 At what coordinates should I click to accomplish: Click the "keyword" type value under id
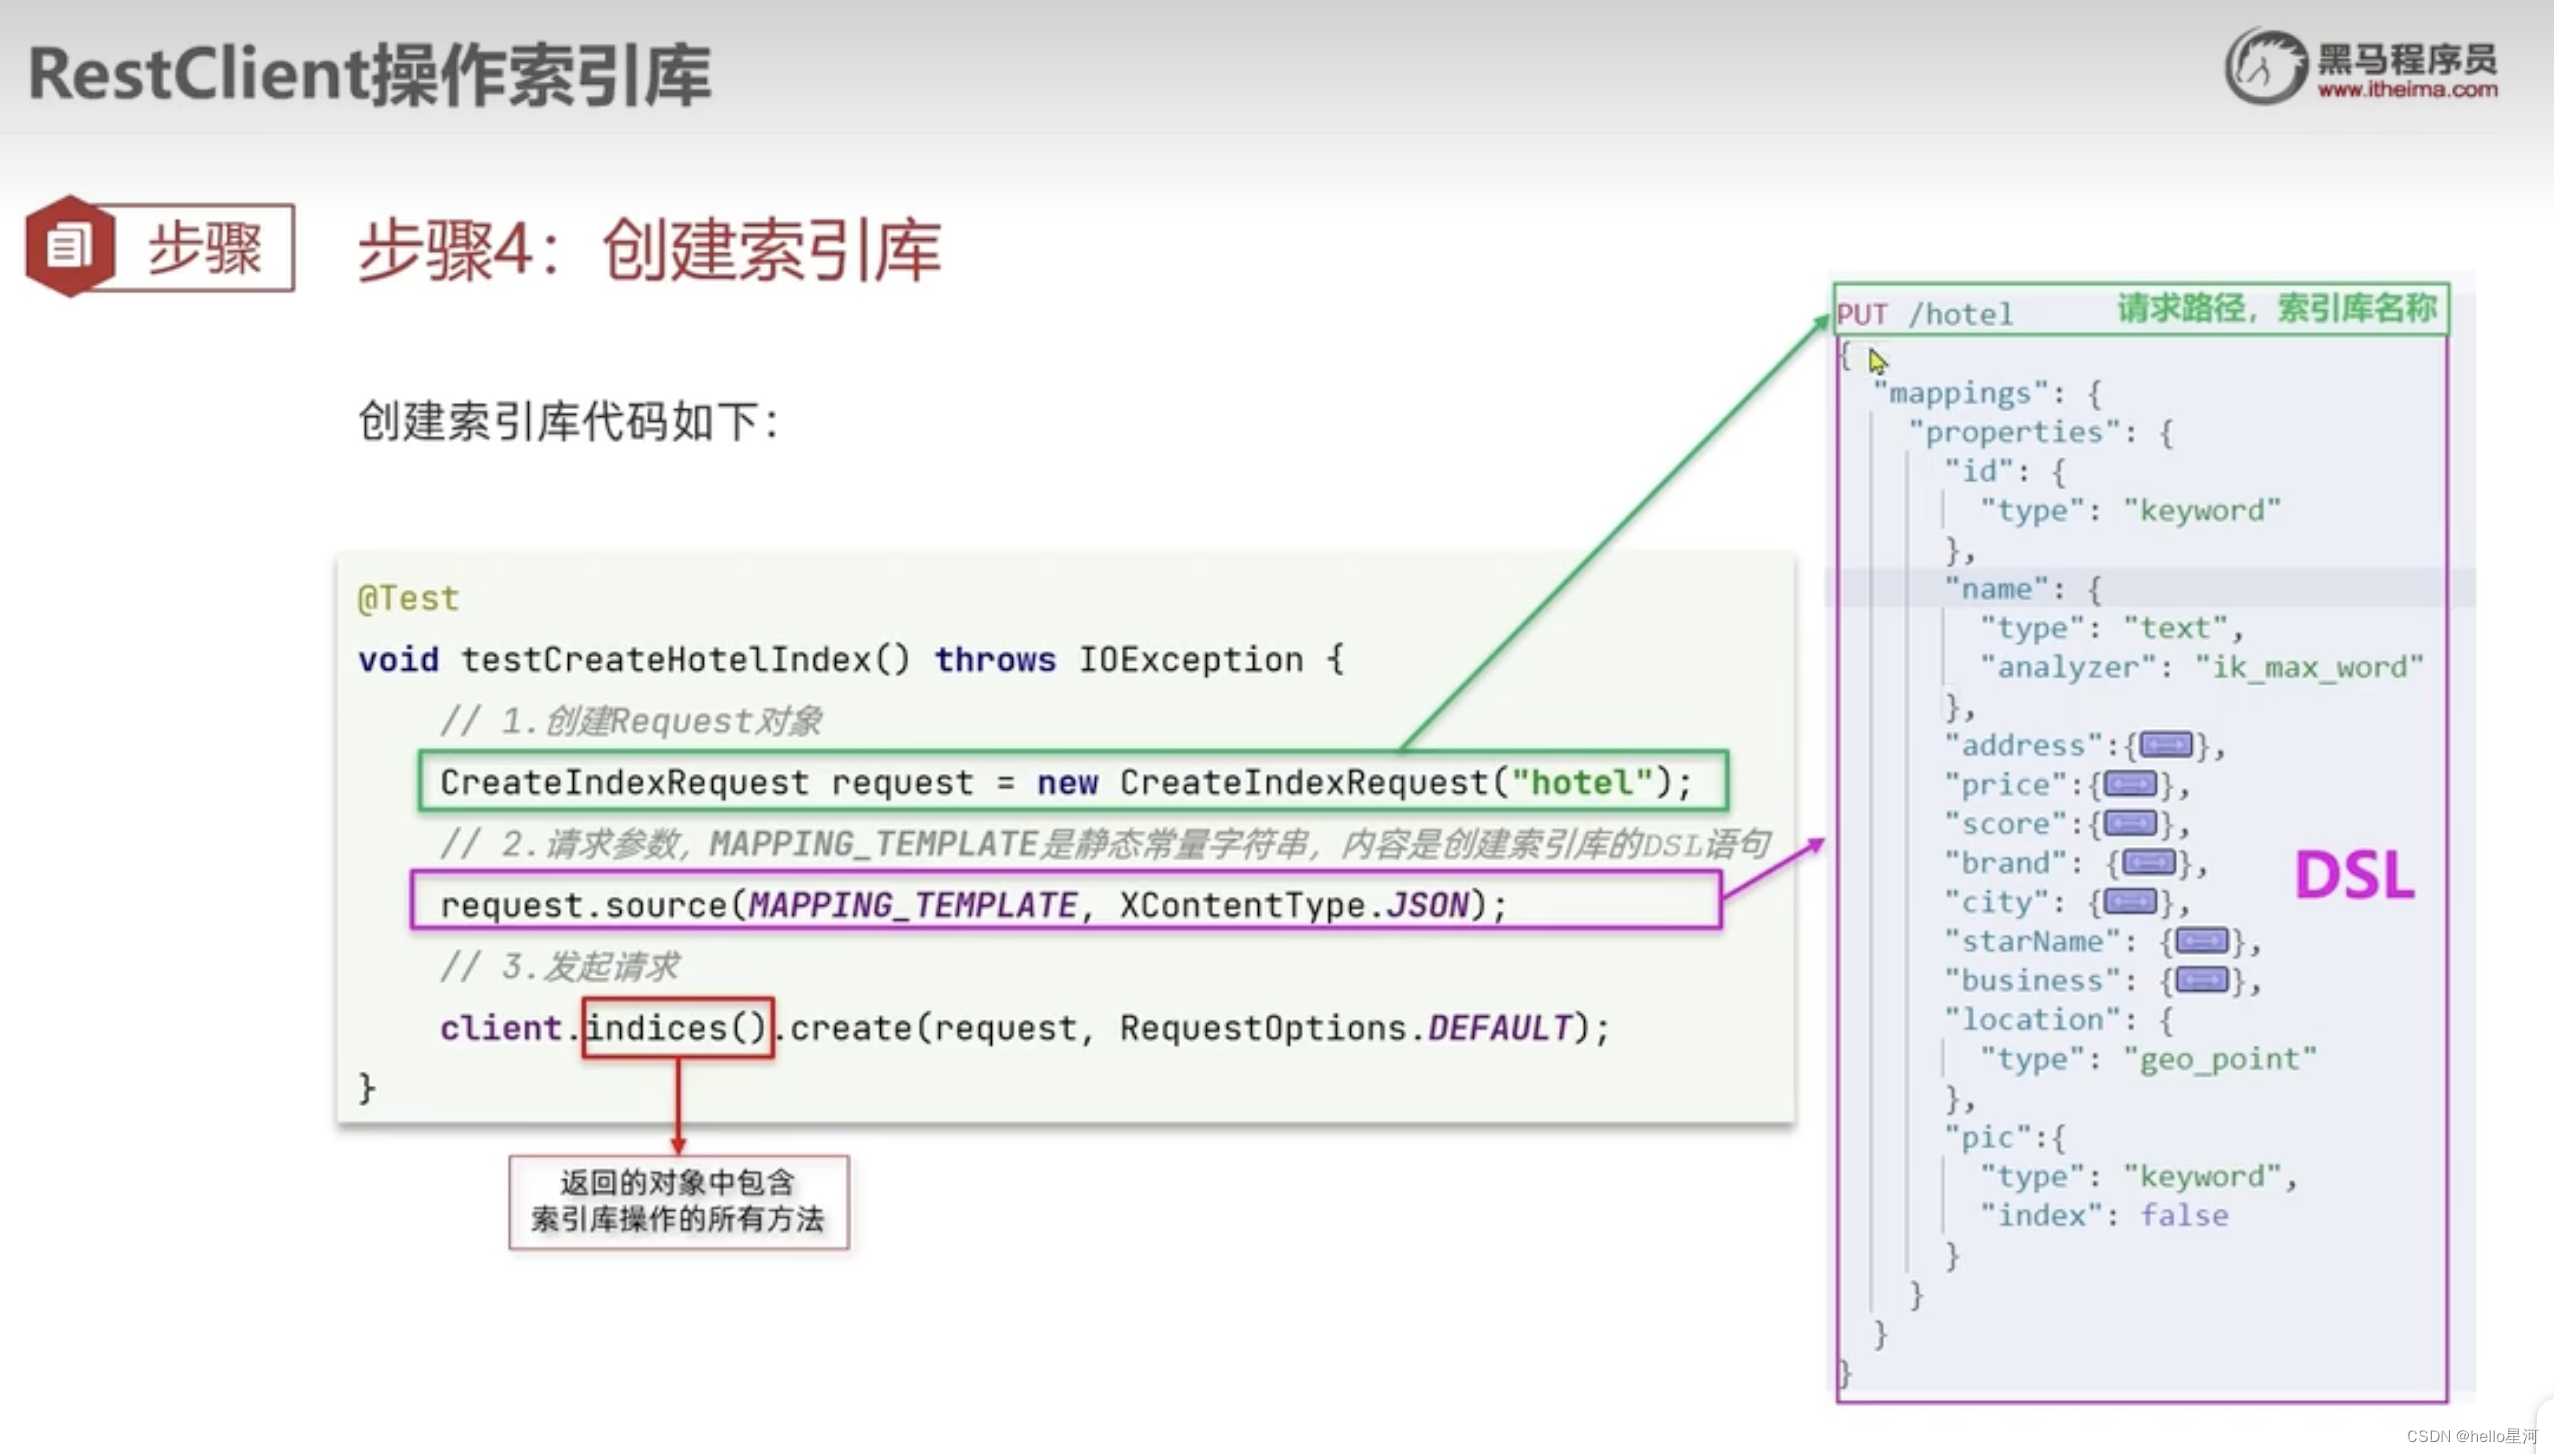pos(2202,511)
